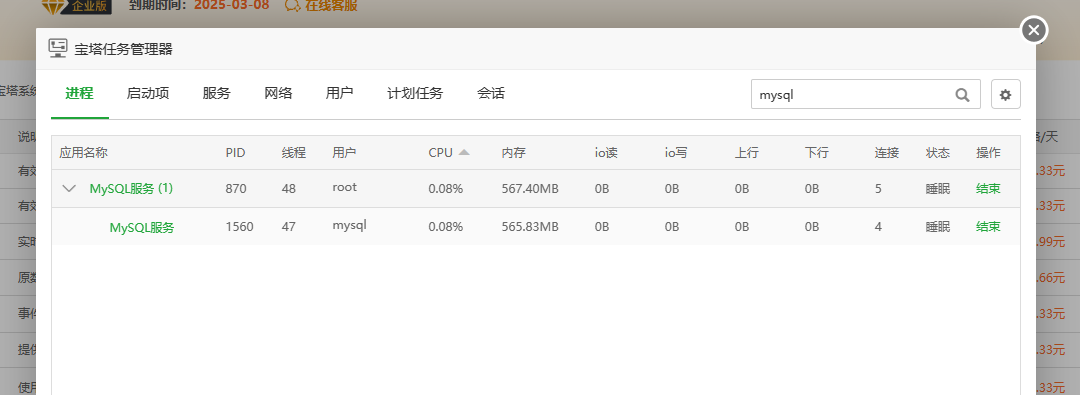End the PID 870 process
The image size is (1080, 395).
tap(988, 188)
